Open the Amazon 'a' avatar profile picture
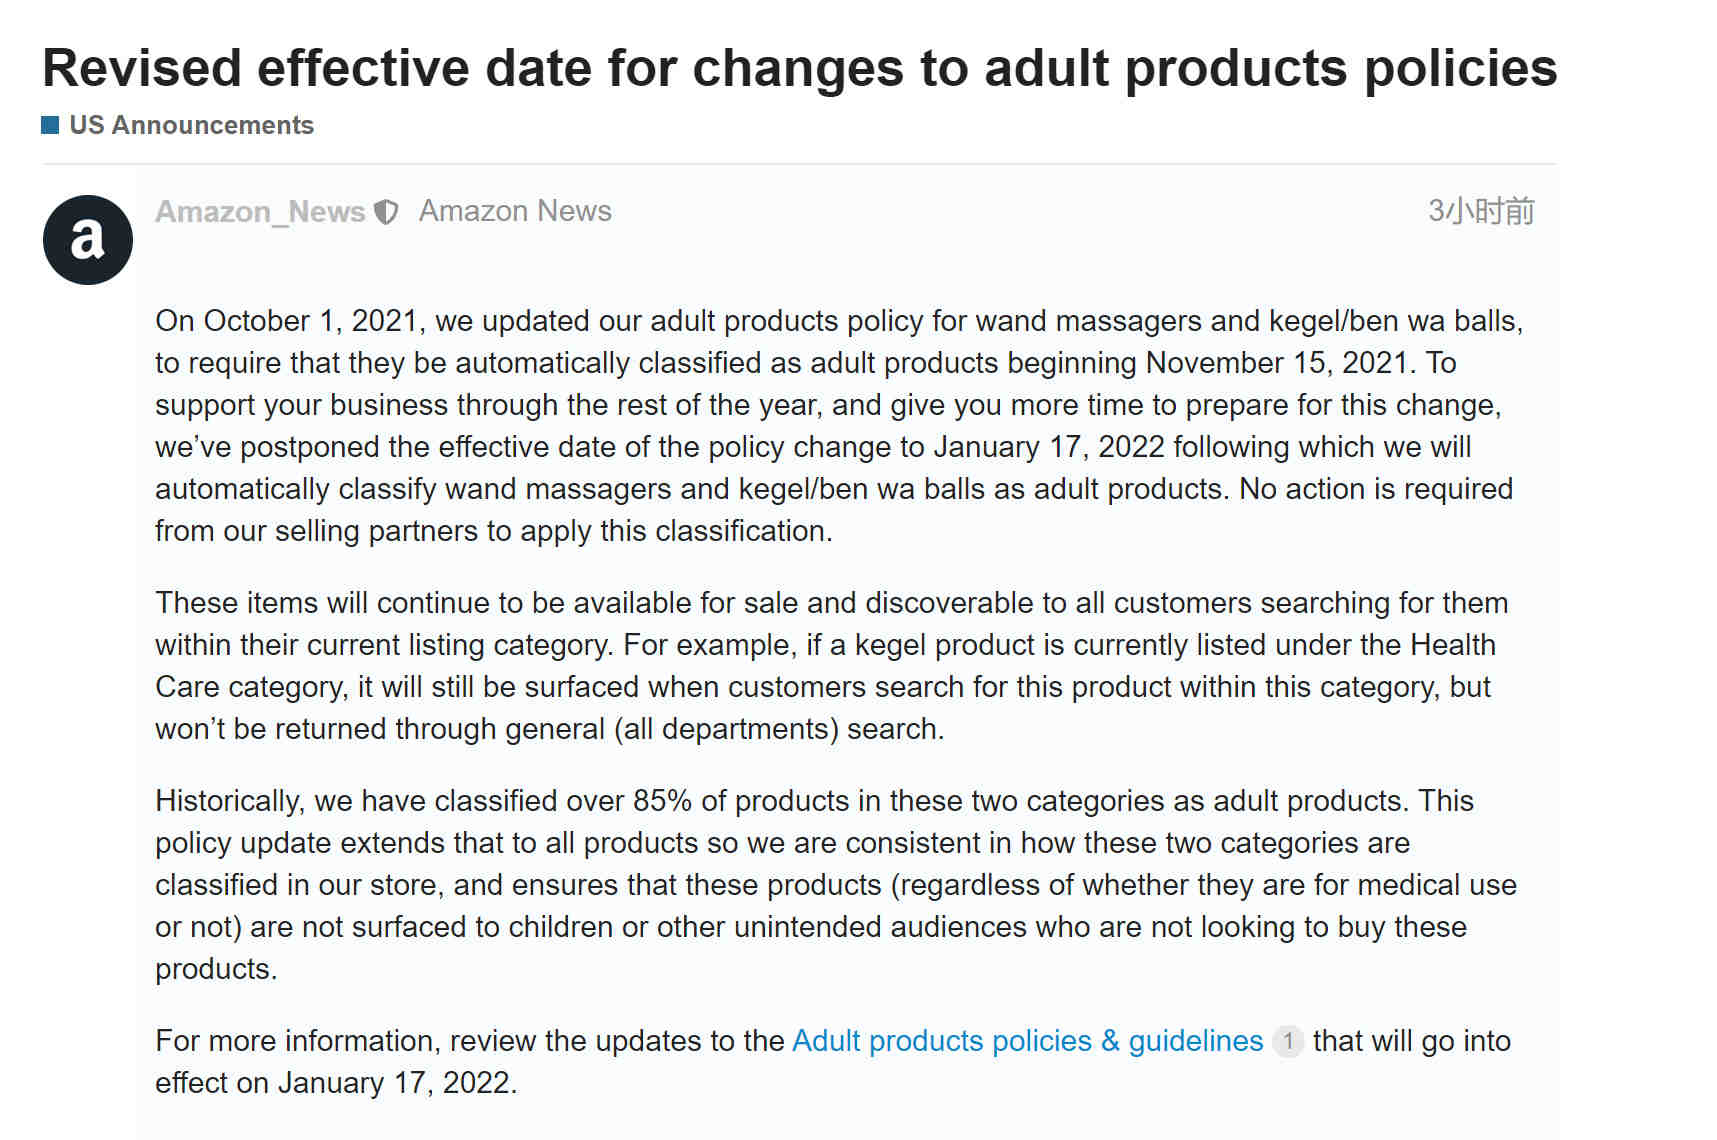The image size is (1717, 1140). (88, 240)
